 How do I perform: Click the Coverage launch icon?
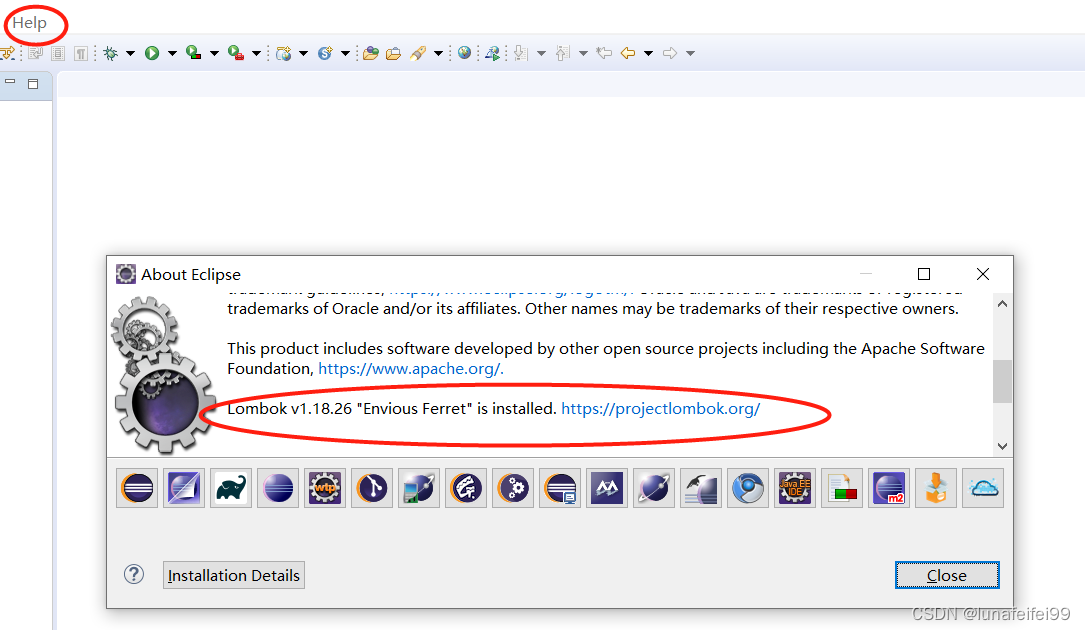pyautogui.click(x=194, y=53)
